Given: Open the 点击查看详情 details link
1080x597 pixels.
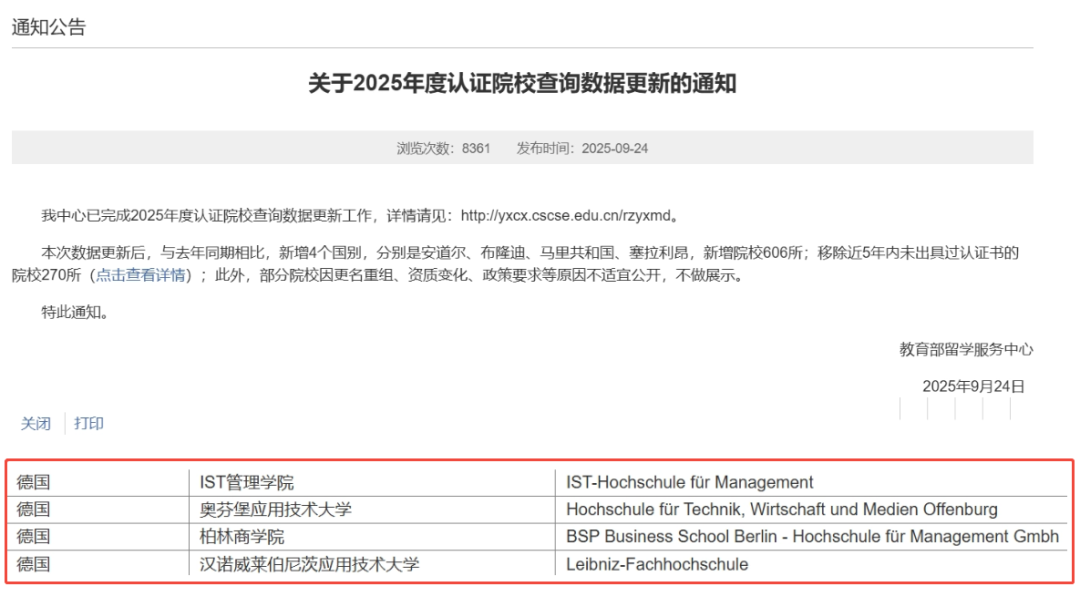Looking at the screenshot, I should pyautogui.click(x=141, y=275).
